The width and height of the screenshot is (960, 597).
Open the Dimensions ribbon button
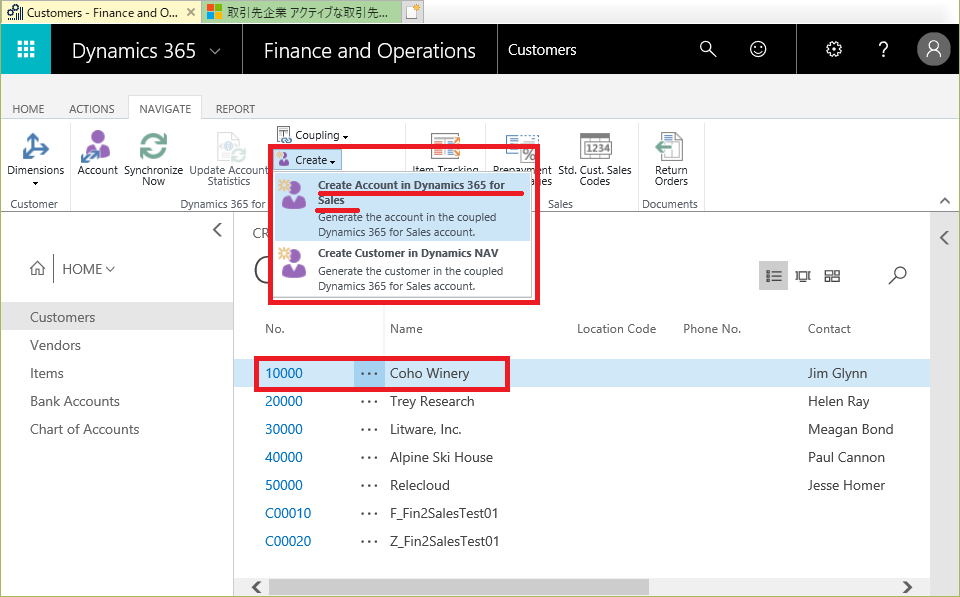[36, 159]
